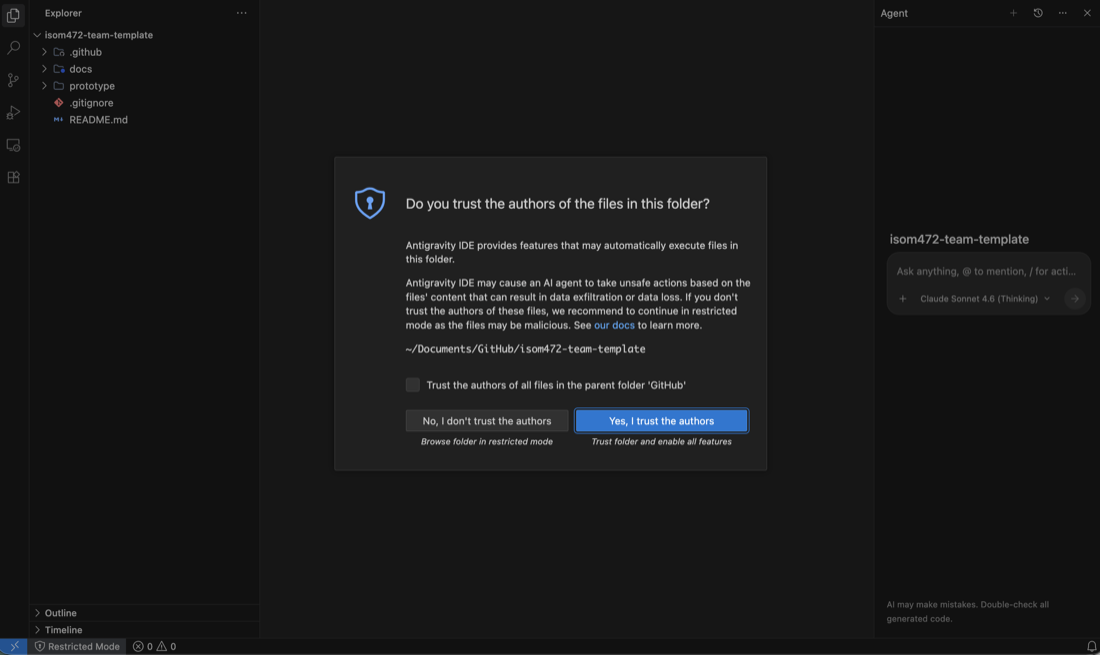Click the README.md markdown file icon
1100x655 pixels.
tap(59, 119)
